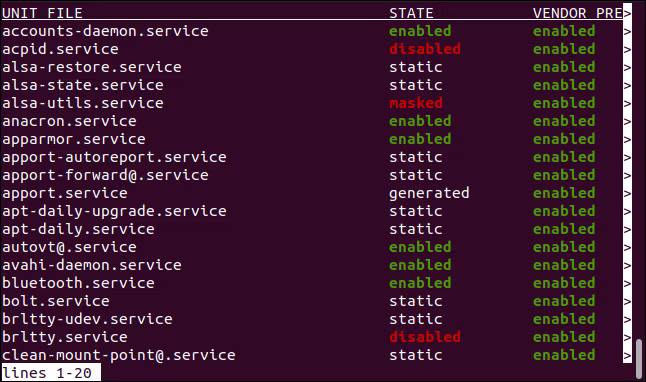Click the VENDOR PRE column header
The image size is (646, 382).
pyautogui.click(x=578, y=13)
